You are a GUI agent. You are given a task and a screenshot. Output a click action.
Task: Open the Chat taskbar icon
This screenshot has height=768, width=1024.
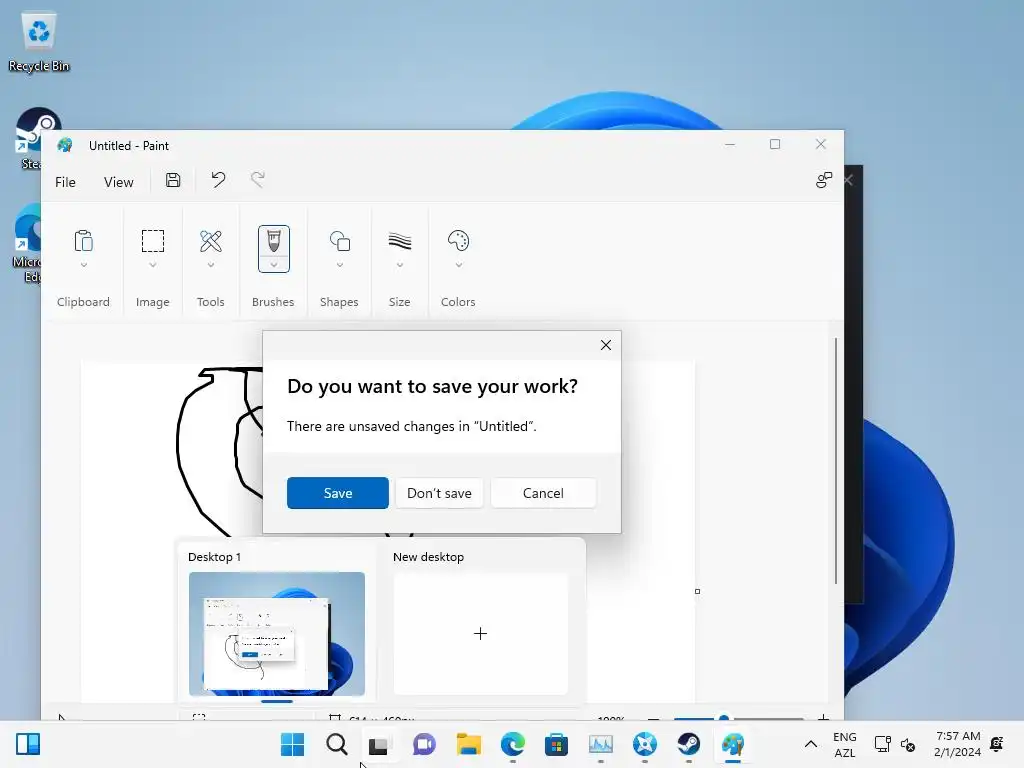(x=424, y=744)
